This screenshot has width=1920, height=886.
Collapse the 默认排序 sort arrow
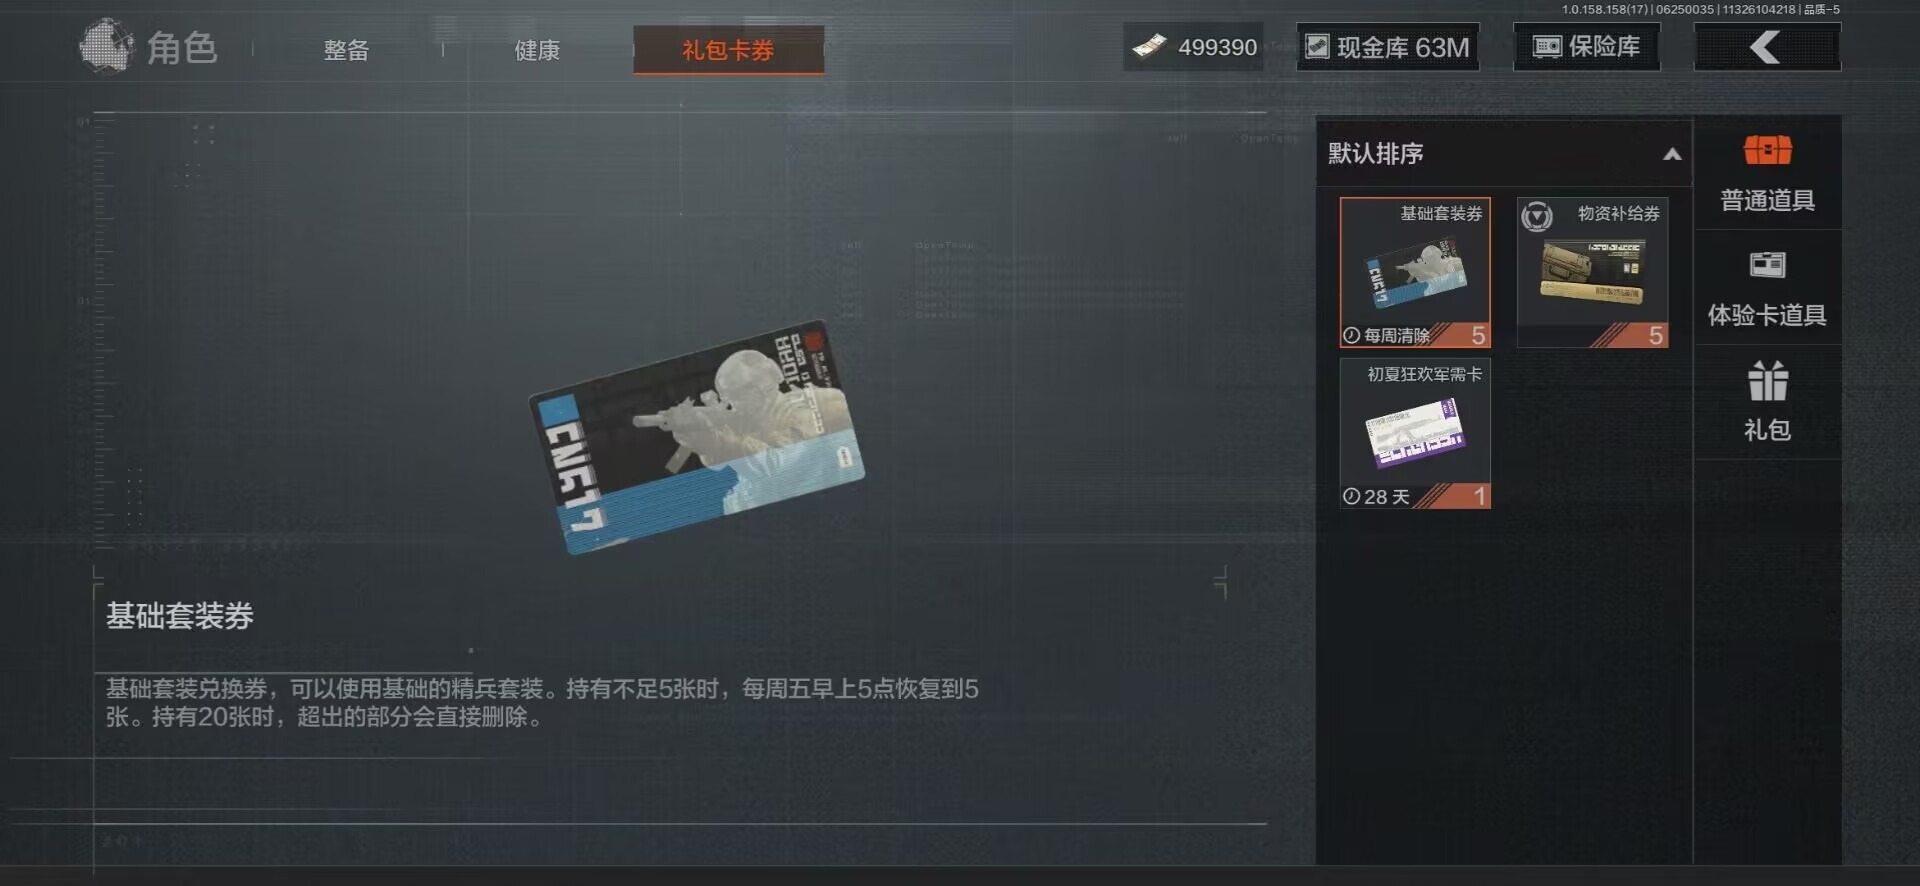pos(1672,154)
